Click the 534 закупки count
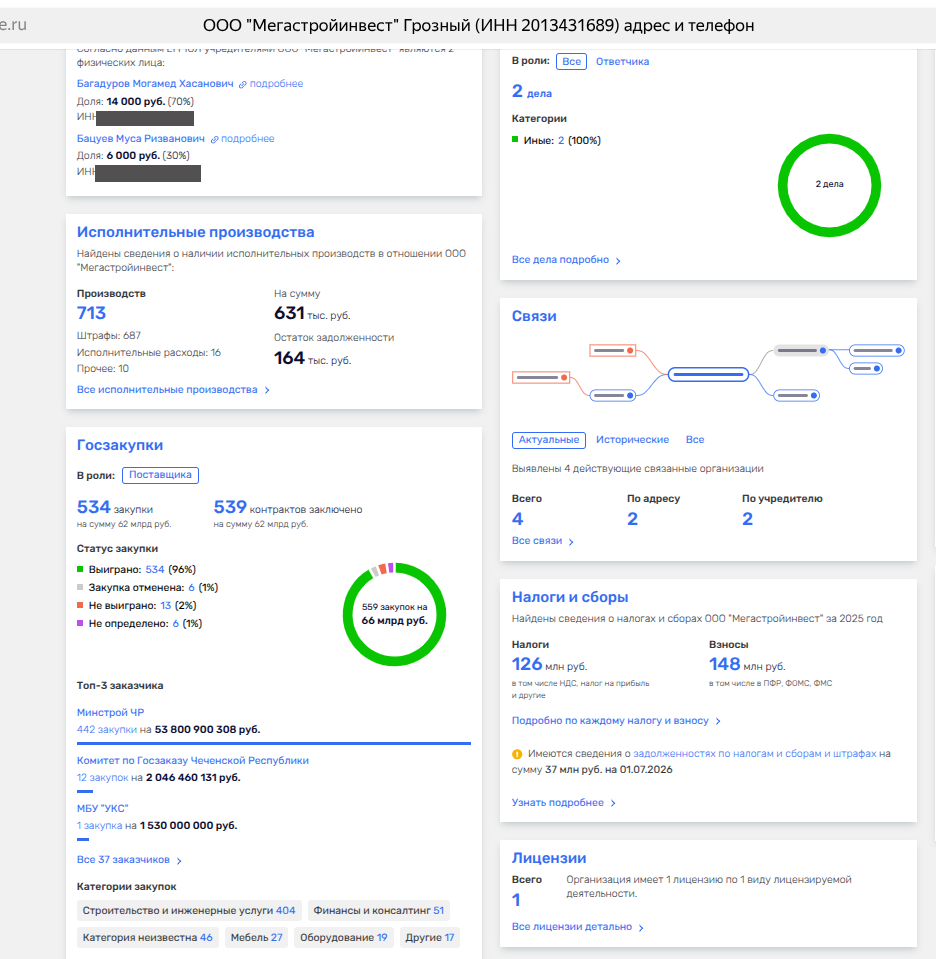Viewport: 936px width, 959px height. pyautogui.click(x=93, y=507)
